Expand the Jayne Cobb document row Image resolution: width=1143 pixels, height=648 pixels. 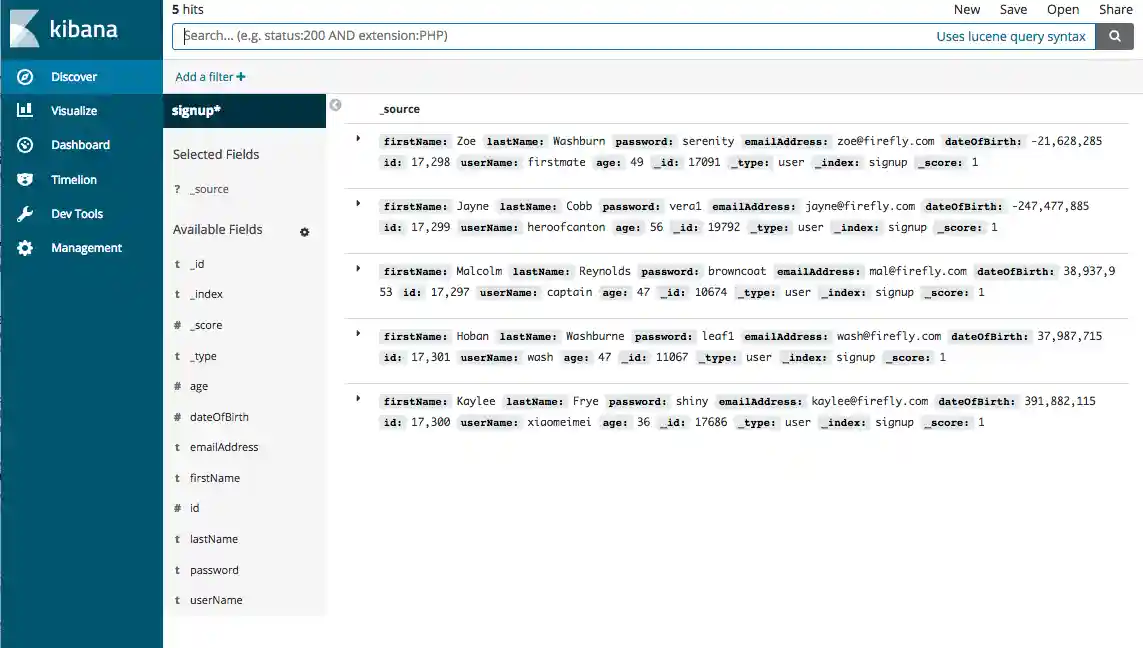click(x=358, y=204)
